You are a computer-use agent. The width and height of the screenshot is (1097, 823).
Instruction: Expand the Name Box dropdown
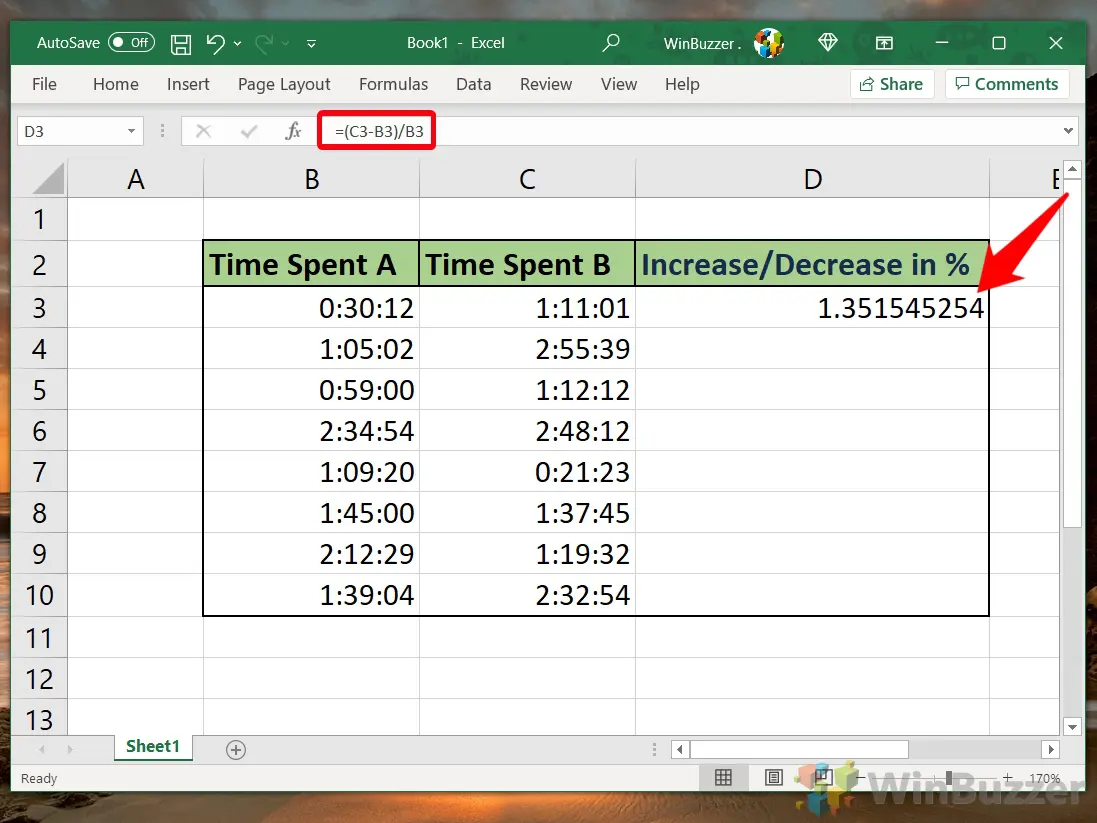(x=129, y=131)
